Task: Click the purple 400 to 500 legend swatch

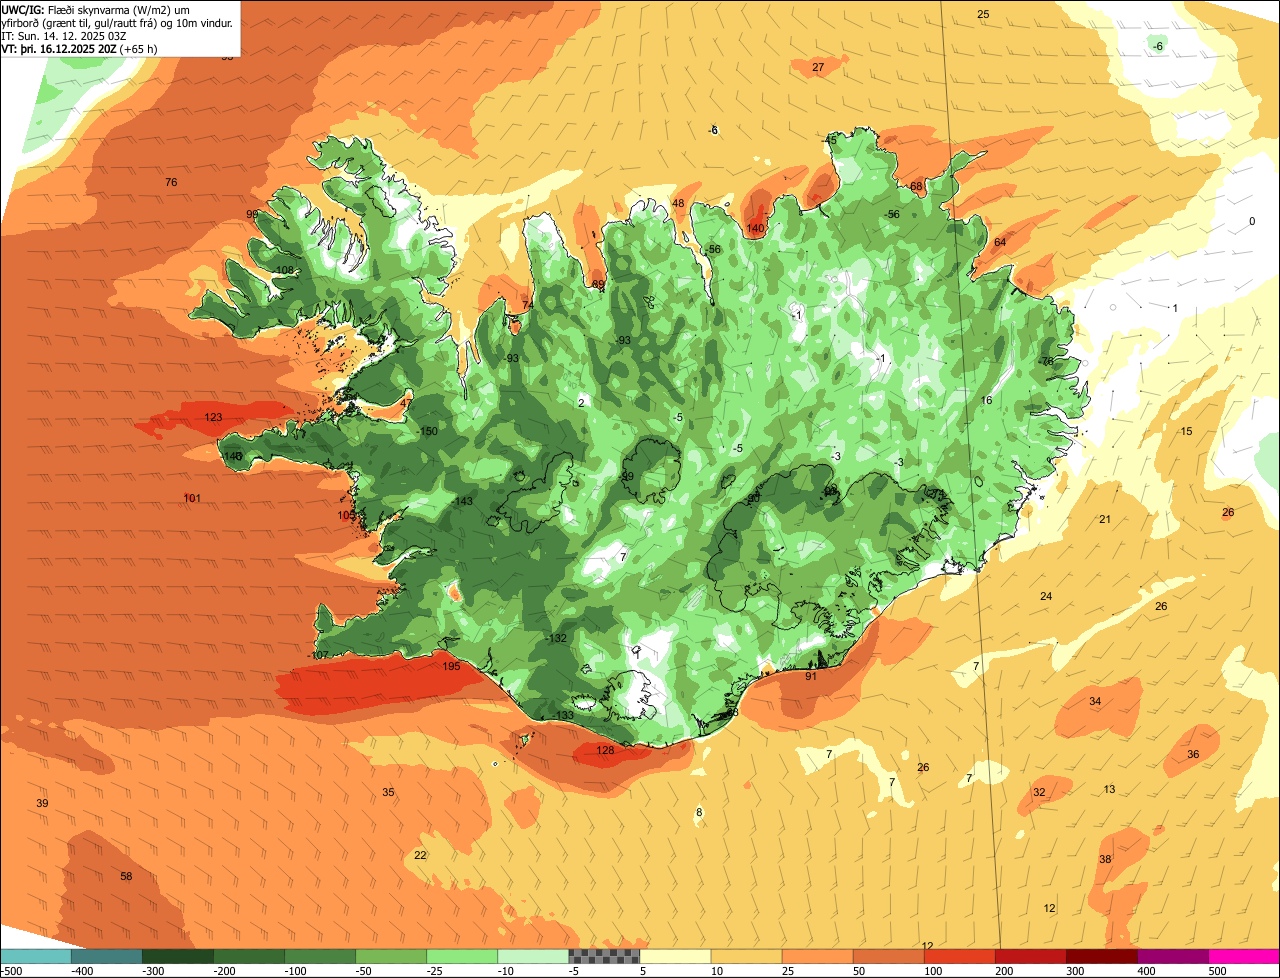Action: [x=1172, y=956]
